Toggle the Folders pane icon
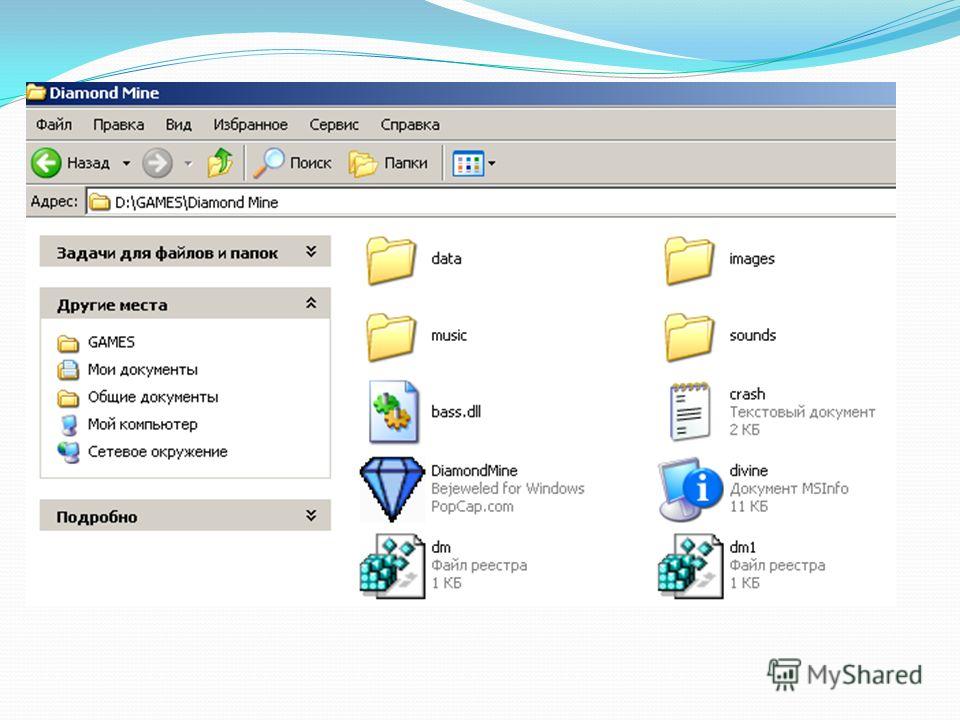 coord(362,163)
